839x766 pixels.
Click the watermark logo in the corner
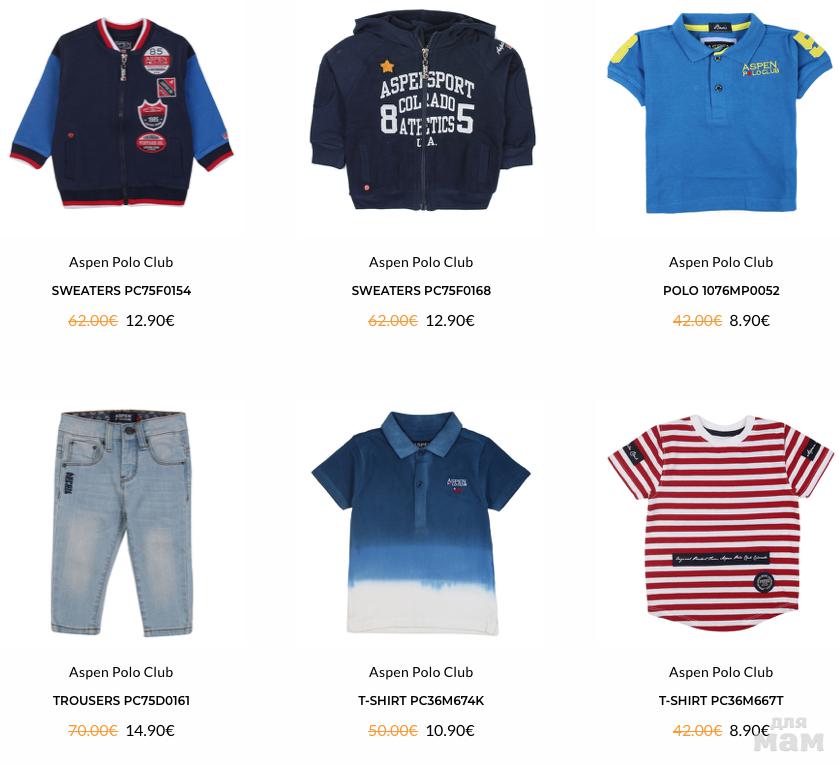[x=790, y=734]
